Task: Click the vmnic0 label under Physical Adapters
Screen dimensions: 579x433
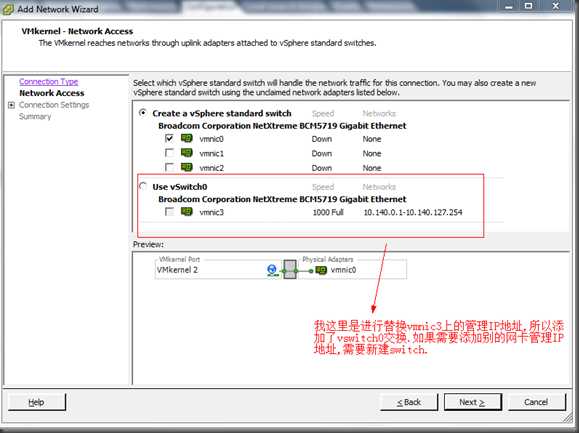Action: (x=343, y=270)
